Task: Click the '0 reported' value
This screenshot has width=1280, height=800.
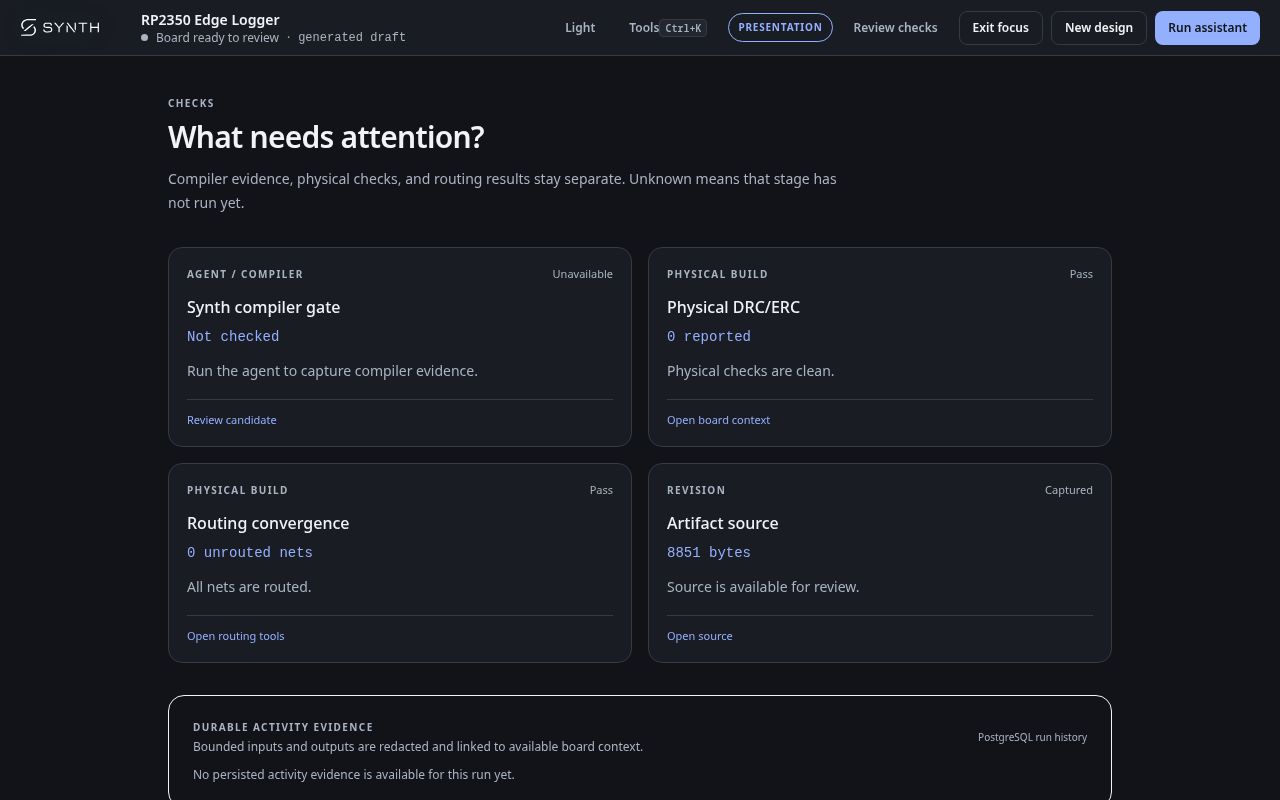Action: pos(708,337)
